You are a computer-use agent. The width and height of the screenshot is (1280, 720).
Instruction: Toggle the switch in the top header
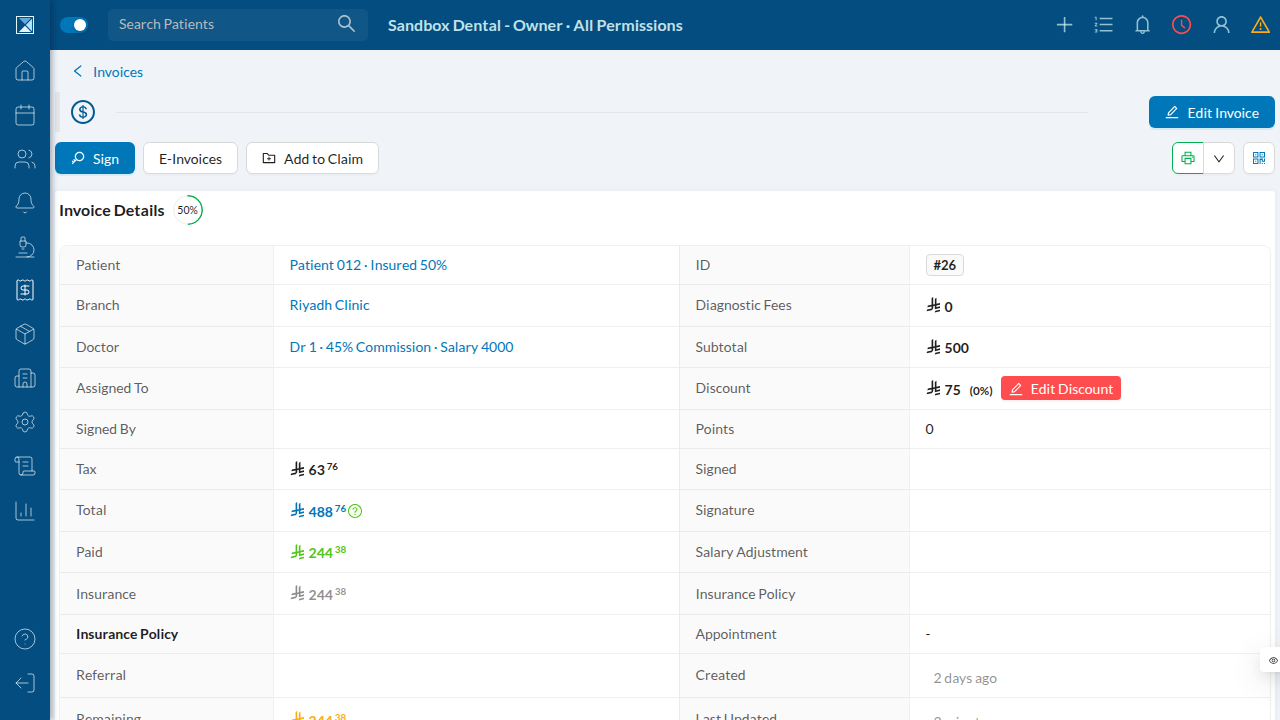(x=74, y=25)
